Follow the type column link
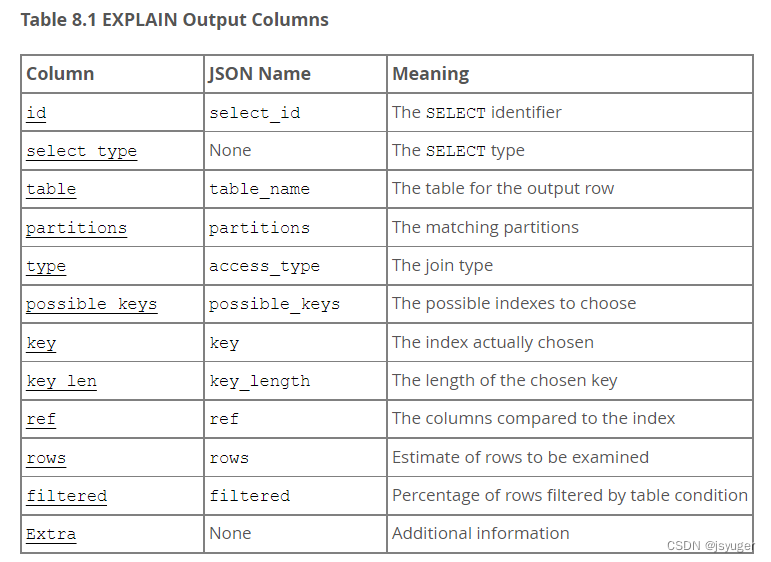The image size is (771, 562). pos(46,266)
